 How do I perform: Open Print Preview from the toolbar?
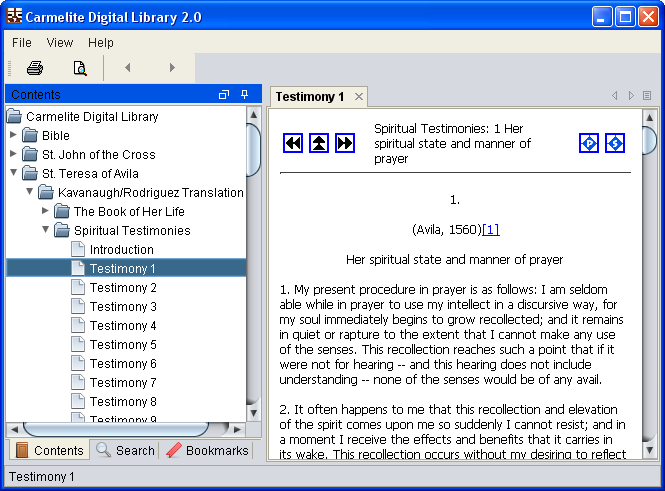point(80,68)
